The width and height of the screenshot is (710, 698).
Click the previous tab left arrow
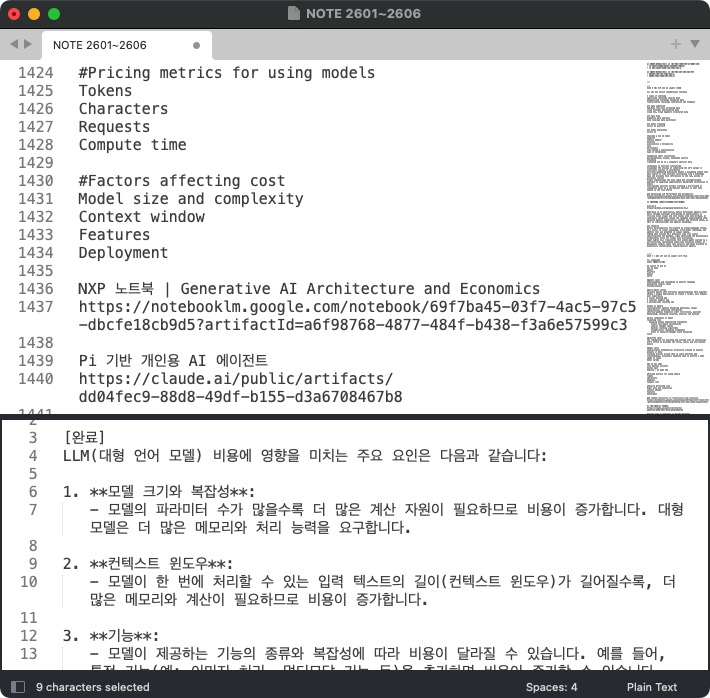point(13,44)
